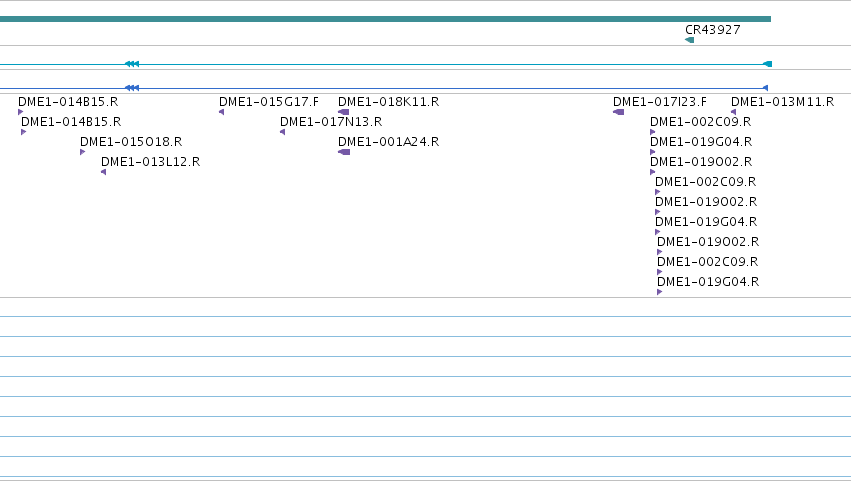Select the DME1-015O18.R feature label

tap(131, 142)
